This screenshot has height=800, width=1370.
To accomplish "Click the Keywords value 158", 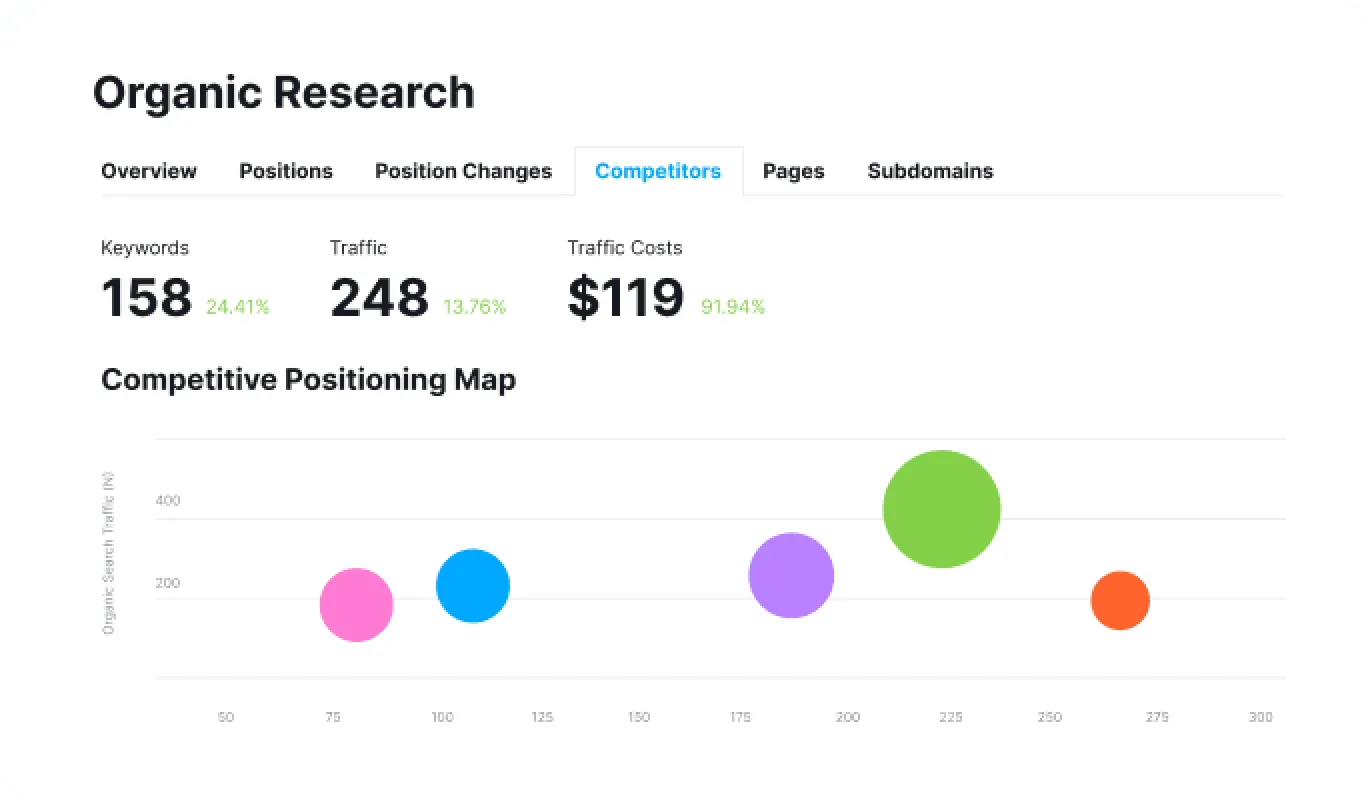I will coord(147,298).
